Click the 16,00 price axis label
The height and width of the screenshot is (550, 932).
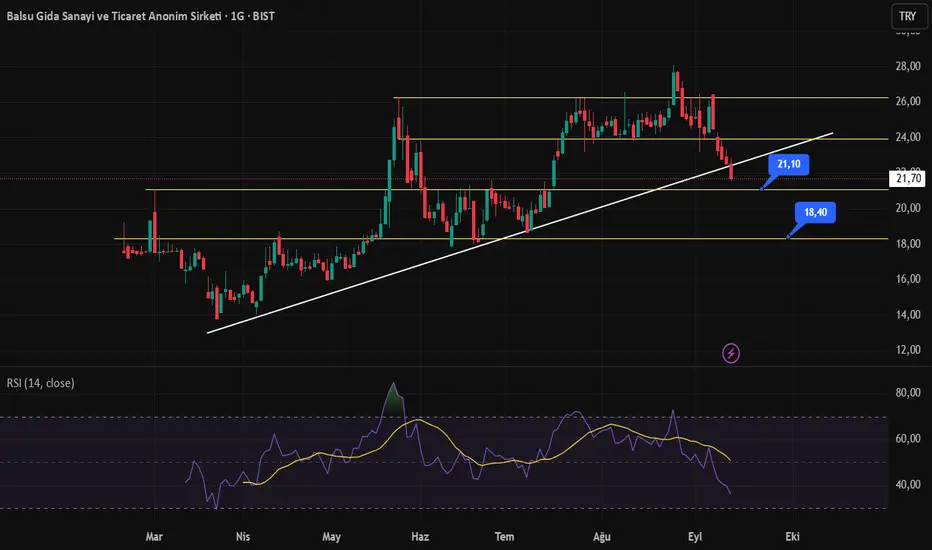[908, 278]
